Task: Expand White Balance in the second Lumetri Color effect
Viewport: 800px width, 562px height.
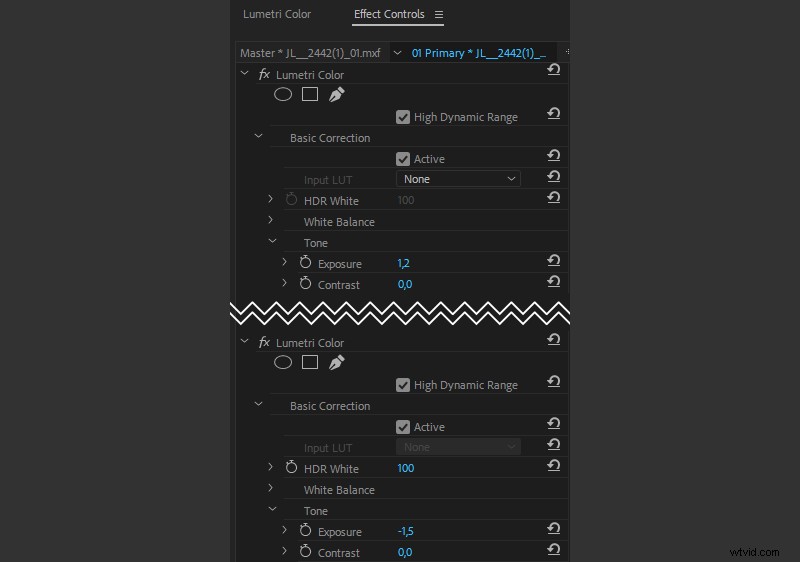Action: coord(270,488)
